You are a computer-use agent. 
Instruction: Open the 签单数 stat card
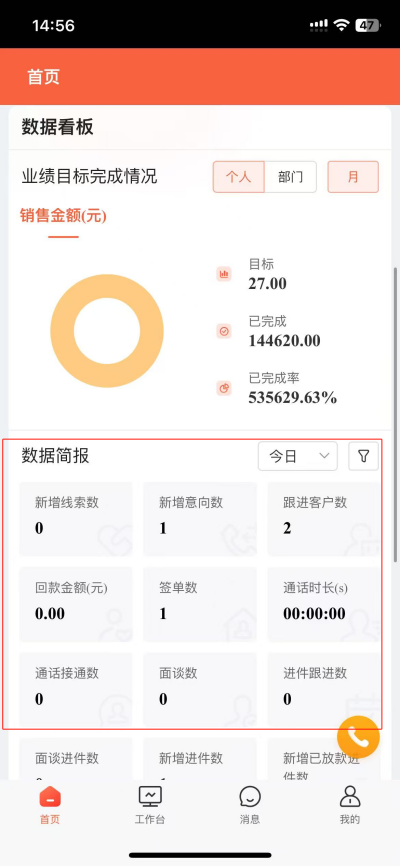[200, 604]
